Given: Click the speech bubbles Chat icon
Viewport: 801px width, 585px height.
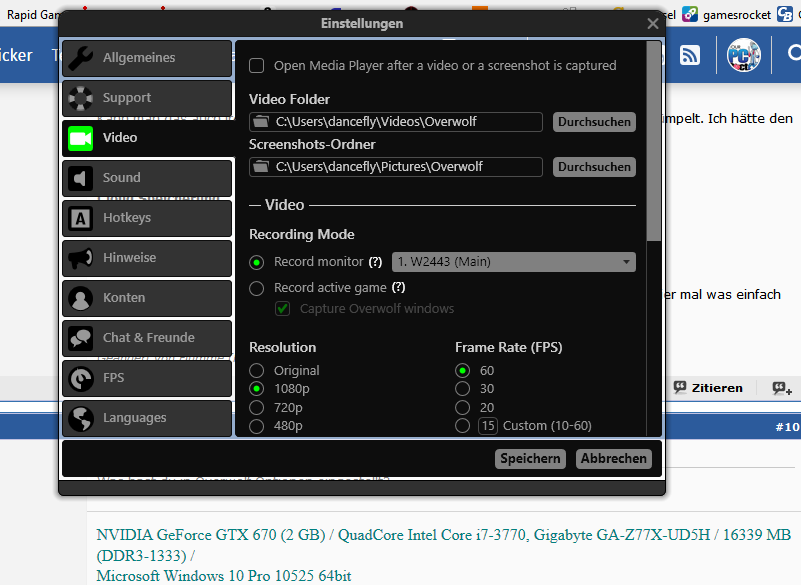Looking at the screenshot, I should pos(81,338).
